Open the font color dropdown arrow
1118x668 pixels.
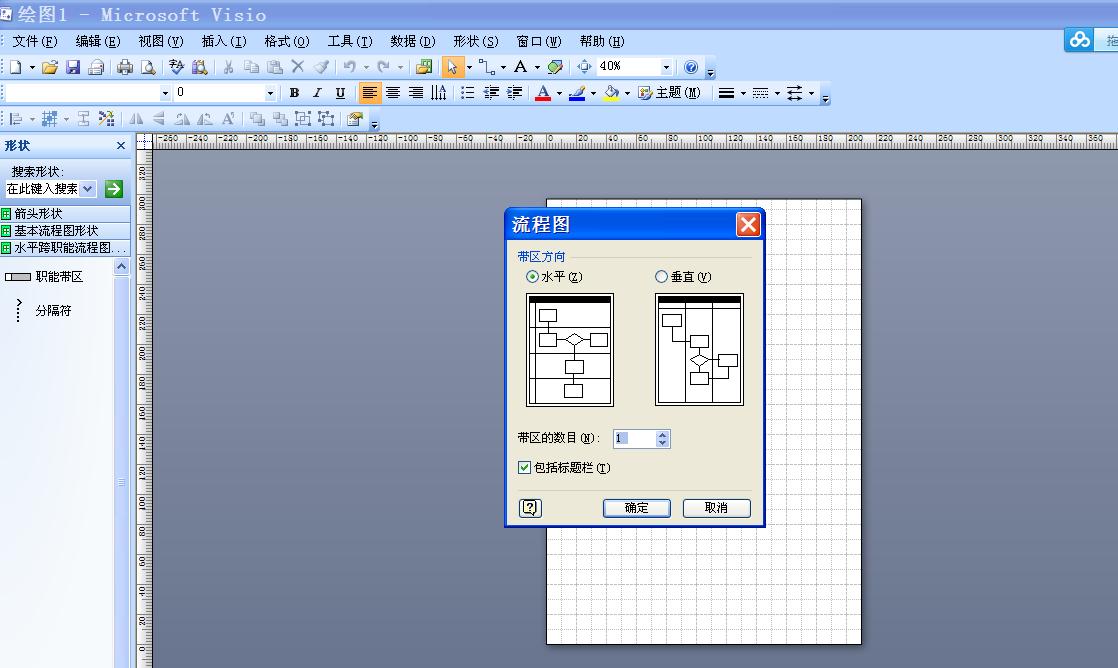pyautogui.click(x=558, y=92)
